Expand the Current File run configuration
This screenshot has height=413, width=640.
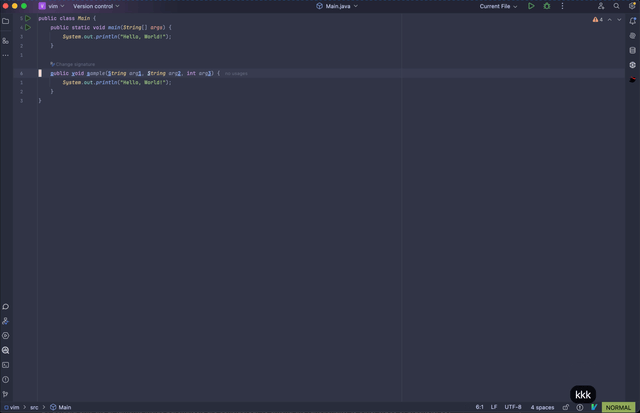coord(498,6)
